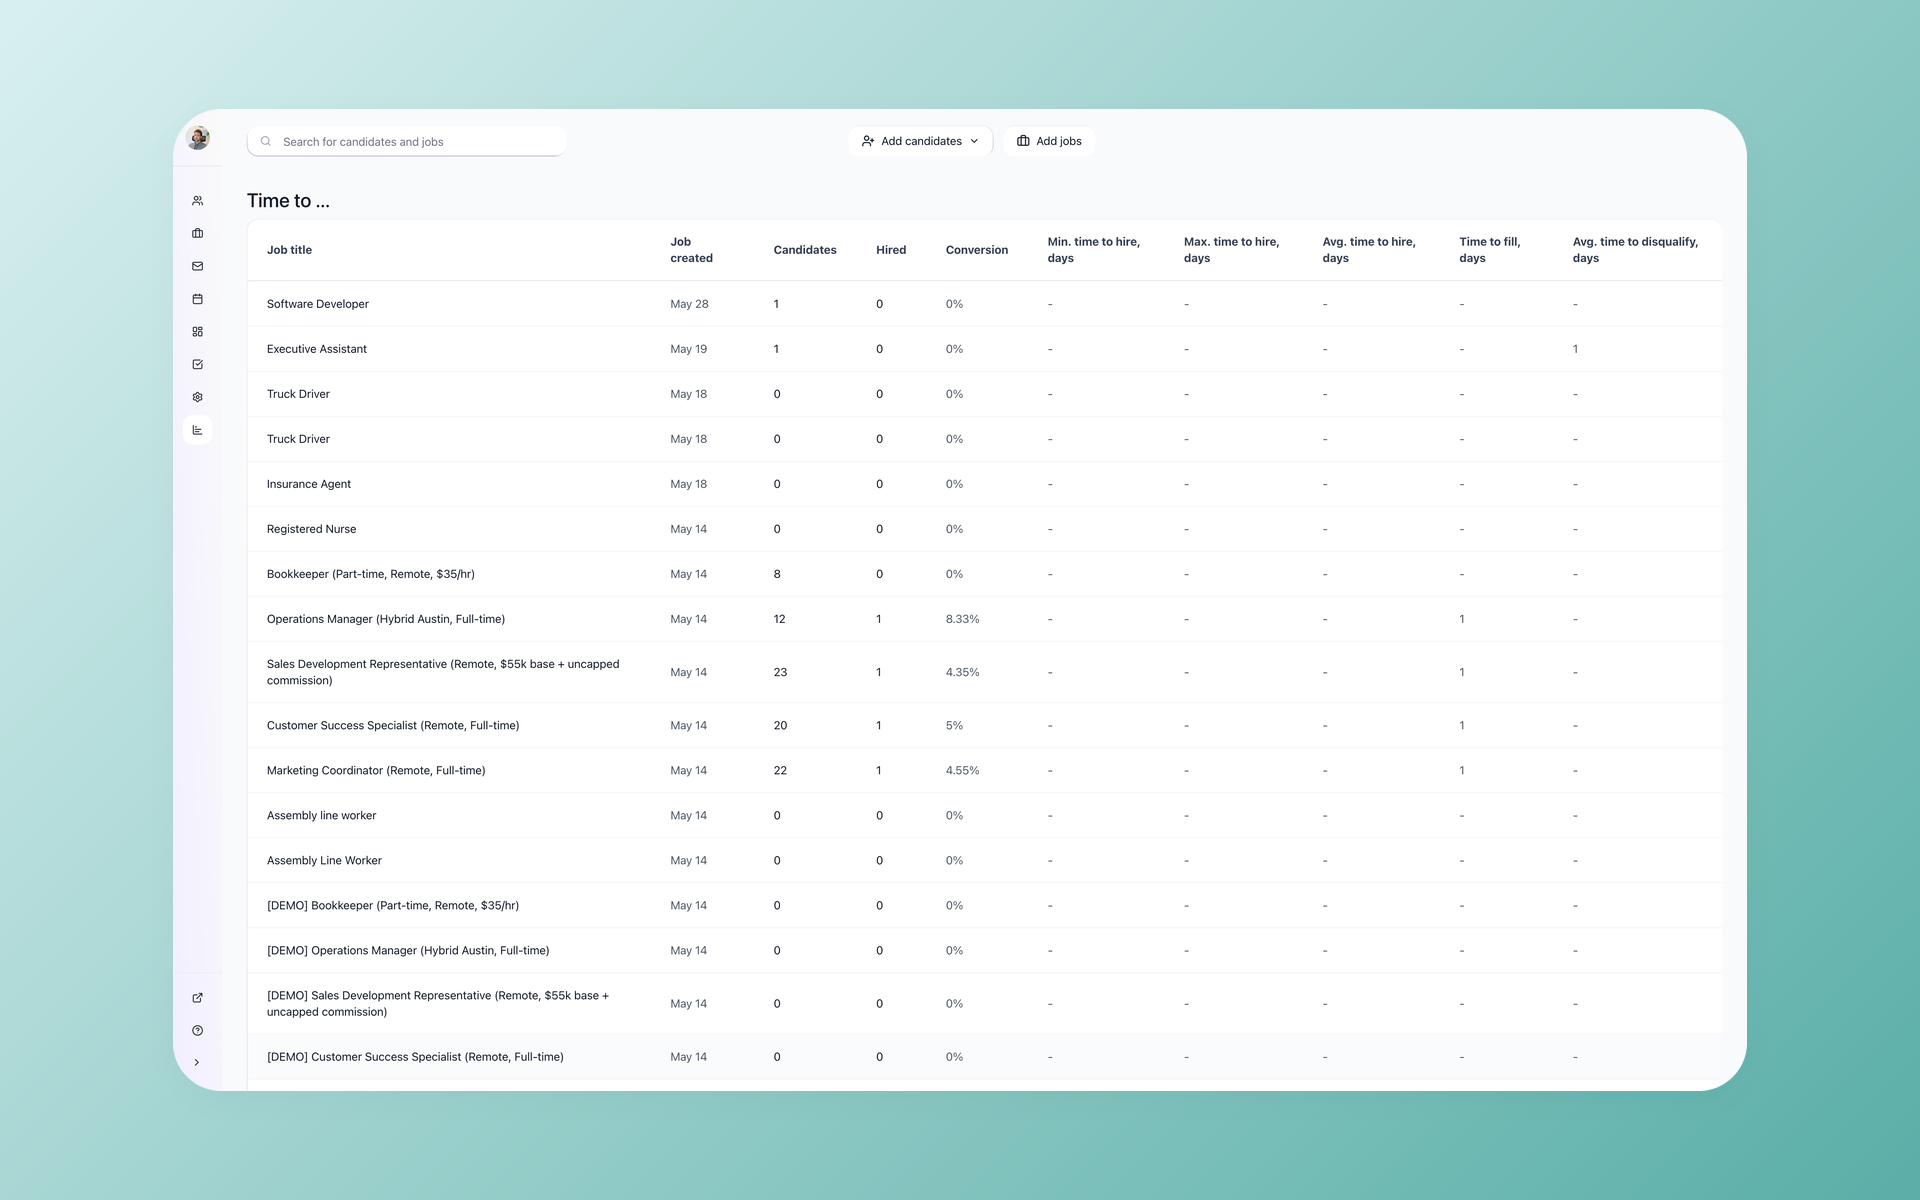Open the Add candidates dropdown
This screenshot has width=1920, height=1200.
920,141
